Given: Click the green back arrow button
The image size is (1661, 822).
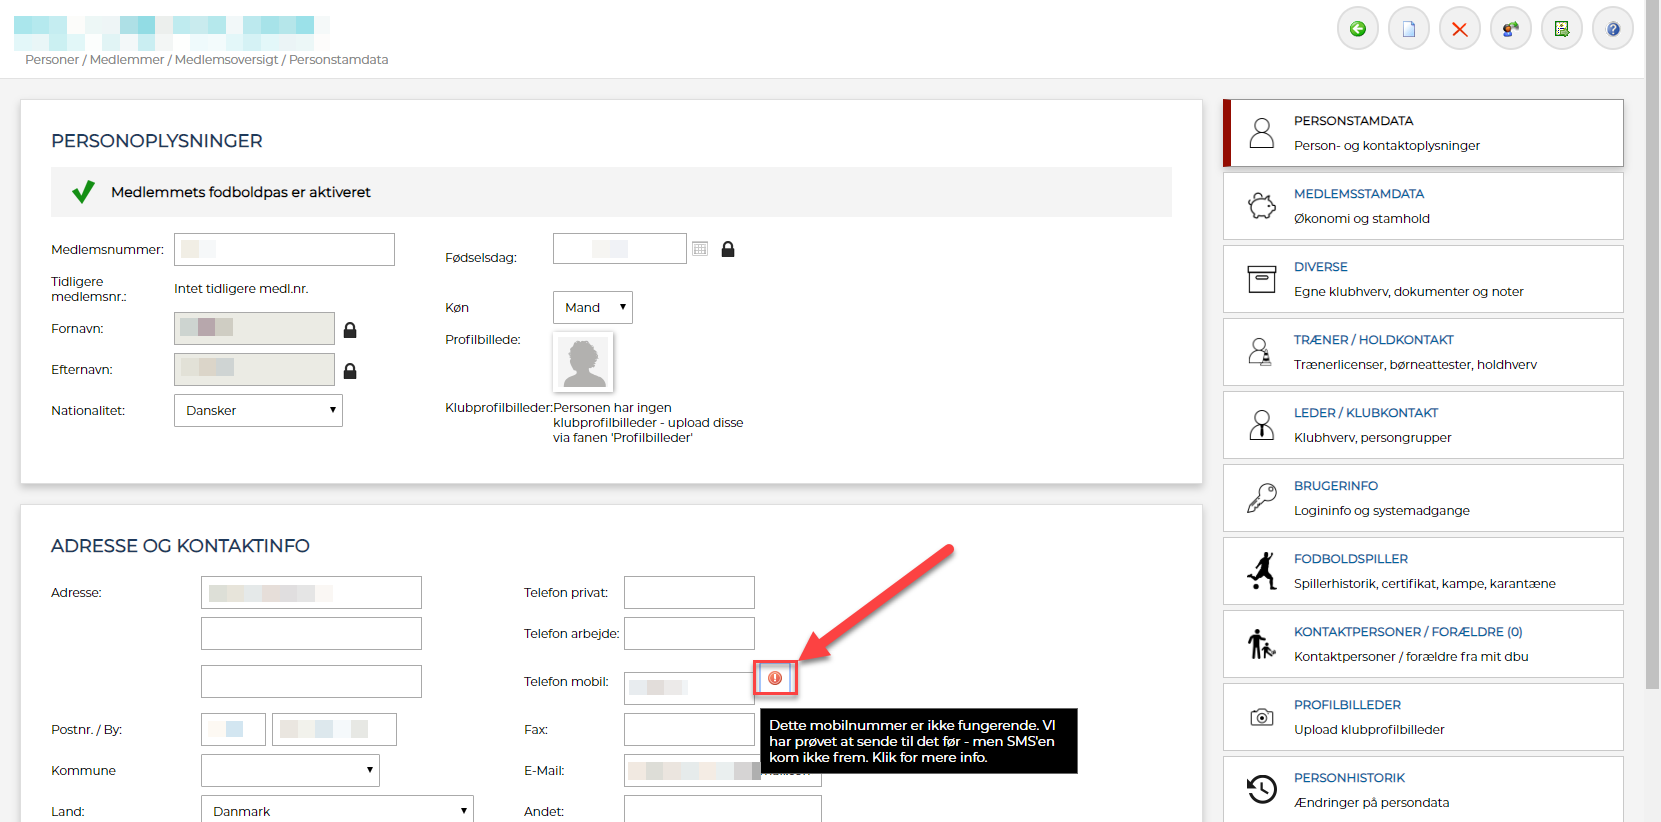Looking at the screenshot, I should (x=1358, y=29).
